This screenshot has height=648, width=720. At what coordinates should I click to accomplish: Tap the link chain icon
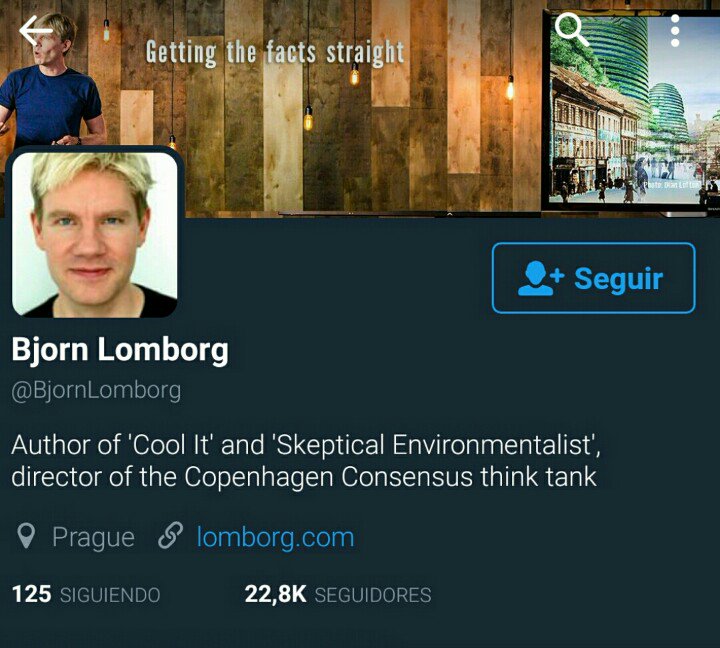[170, 536]
